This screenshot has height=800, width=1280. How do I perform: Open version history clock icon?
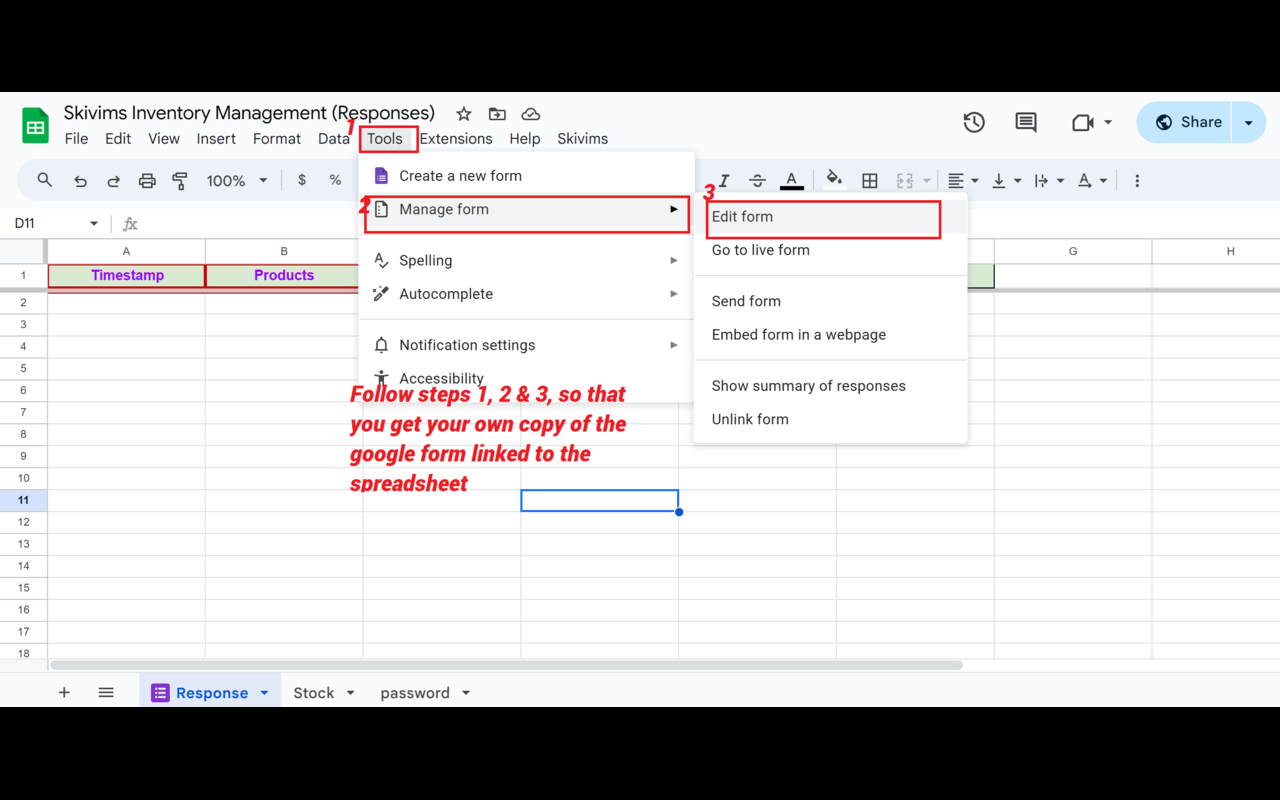[x=974, y=122]
